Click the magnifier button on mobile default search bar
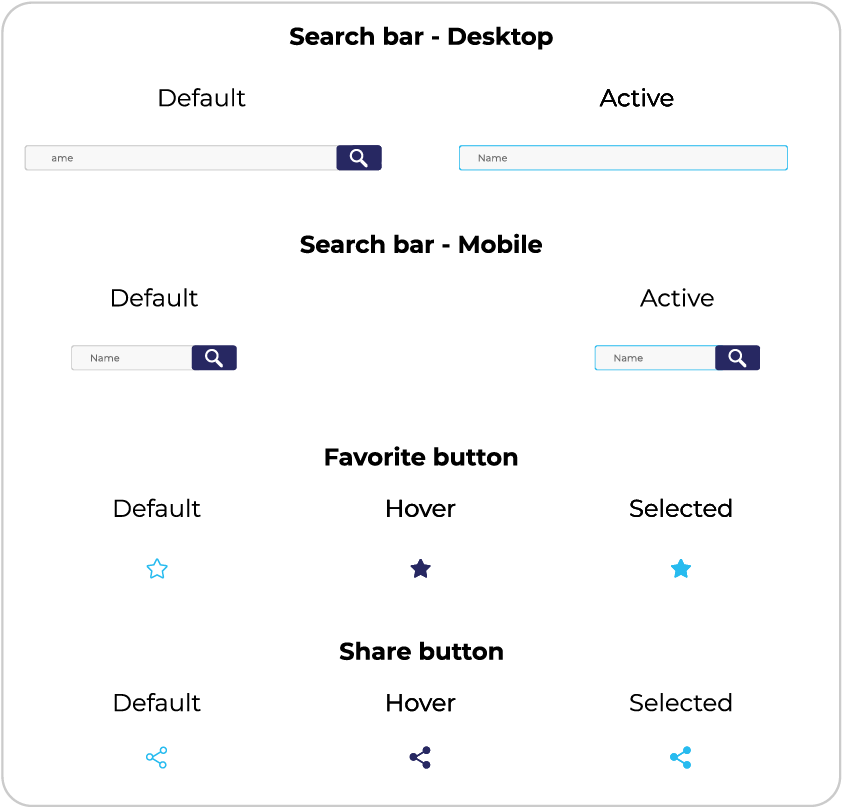843x809 pixels. pyautogui.click(x=214, y=358)
